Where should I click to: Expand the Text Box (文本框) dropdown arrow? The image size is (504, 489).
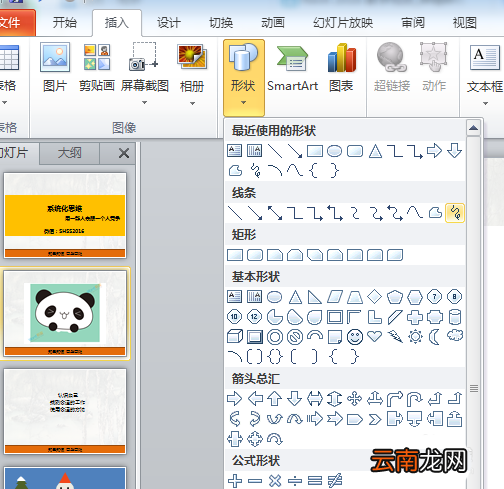pyautogui.click(x=485, y=104)
